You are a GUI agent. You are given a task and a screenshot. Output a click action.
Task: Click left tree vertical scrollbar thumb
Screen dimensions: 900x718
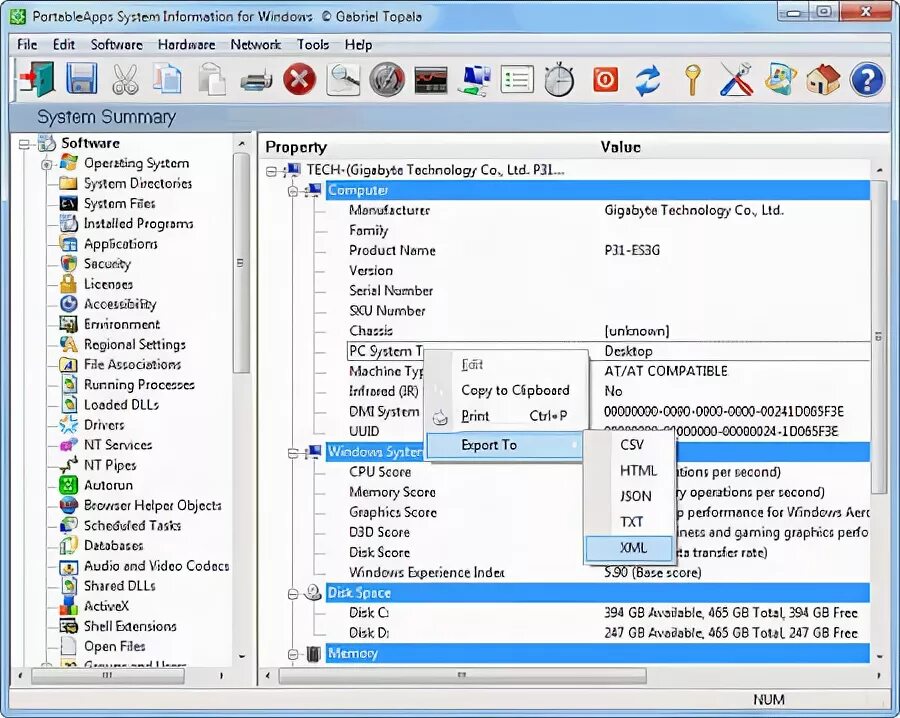pyautogui.click(x=242, y=263)
